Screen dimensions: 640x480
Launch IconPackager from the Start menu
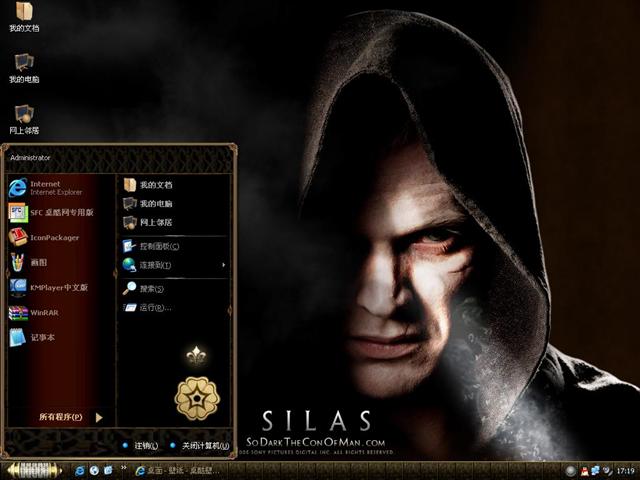pyautogui.click(x=59, y=238)
